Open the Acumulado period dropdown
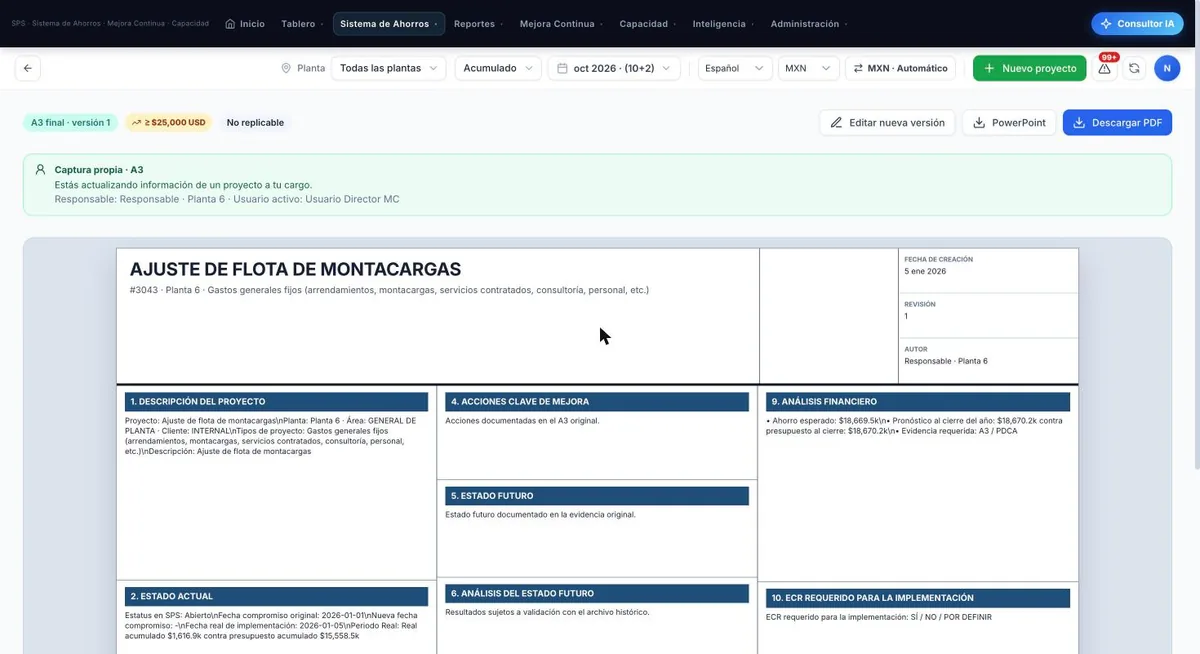This screenshot has height=654, width=1200. pyautogui.click(x=498, y=68)
